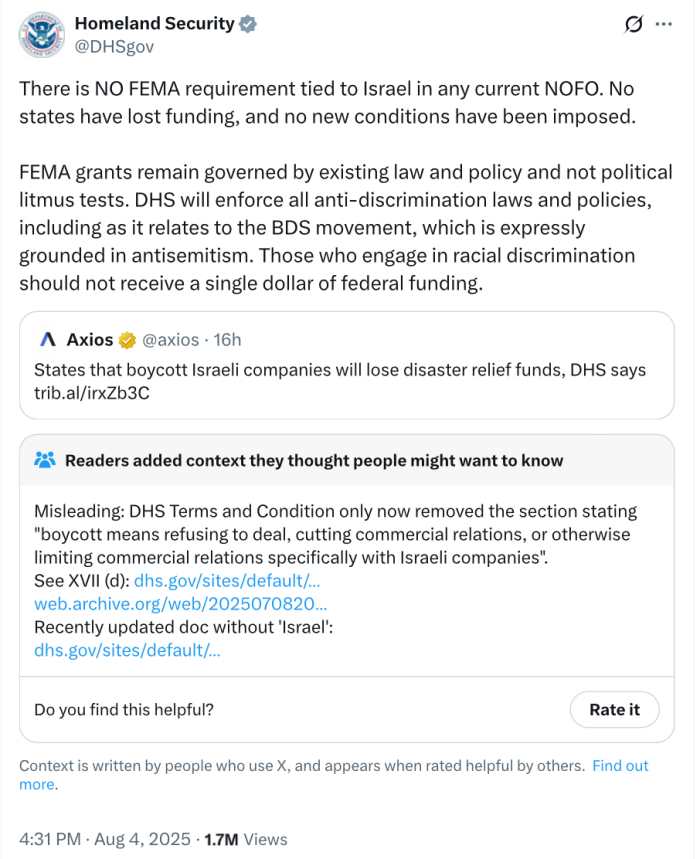Image resolution: width=700 pixels, height=859 pixels.
Task: Click the Homeland Security display name
Action: pos(155,24)
